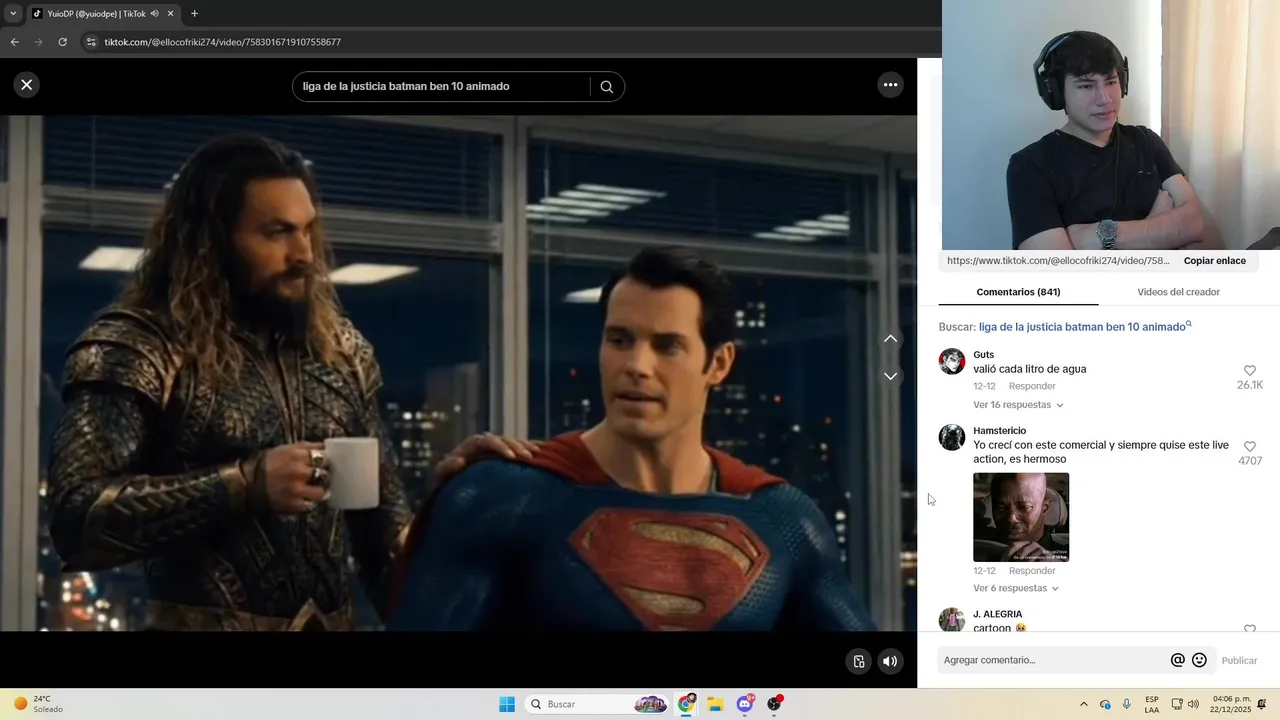Click the taskbar Buscar search box
Image resolution: width=1280 pixels, height=720 pixels.
(597, 704)
